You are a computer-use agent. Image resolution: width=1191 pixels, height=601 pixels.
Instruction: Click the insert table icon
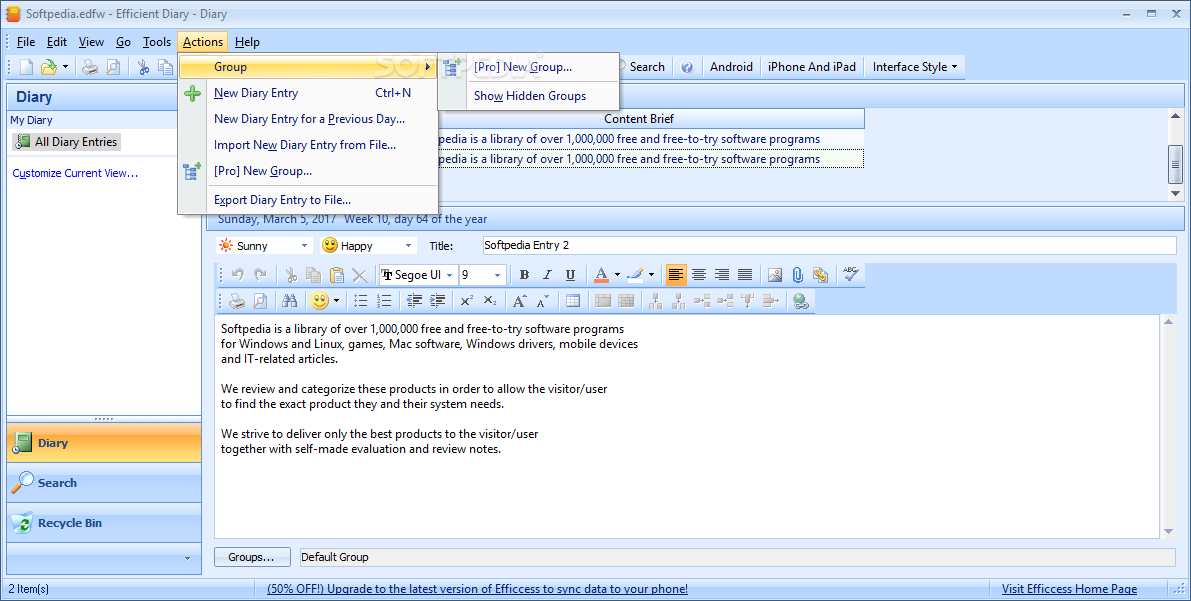pos(573,301)
